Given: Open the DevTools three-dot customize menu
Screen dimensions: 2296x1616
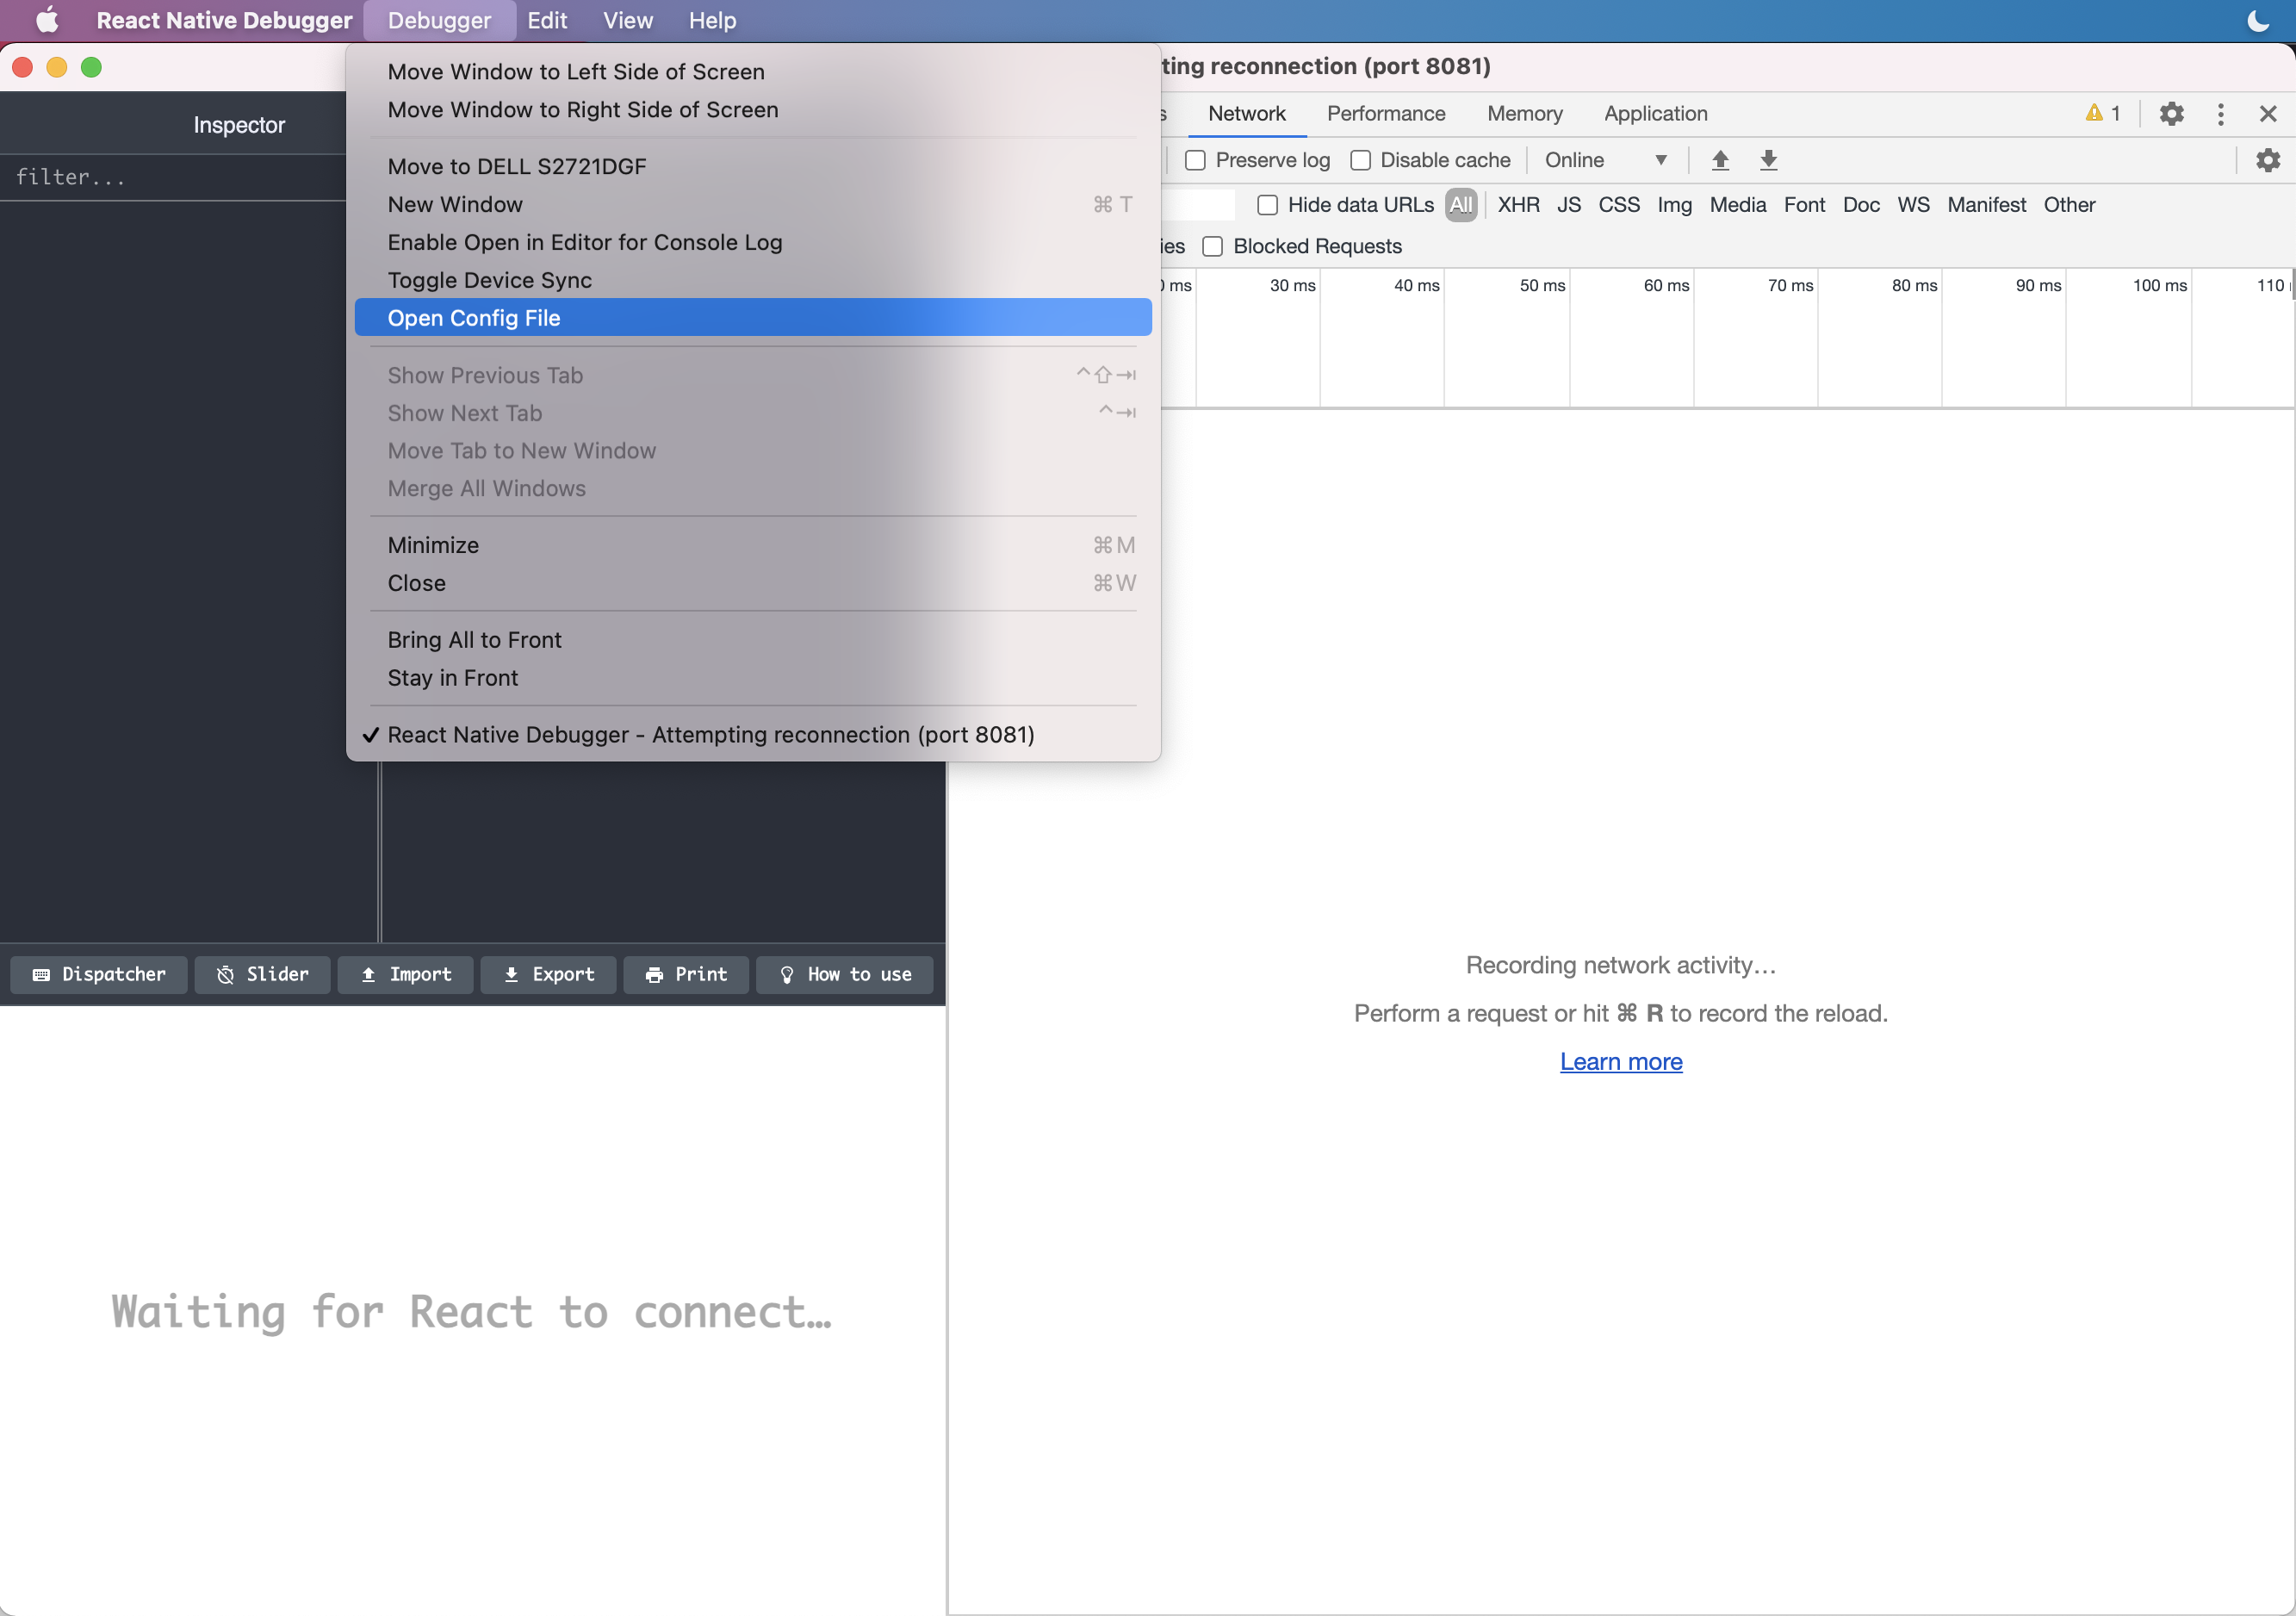Looking at the screenshot, I should pyautogui.click(x=2220, y=113).
